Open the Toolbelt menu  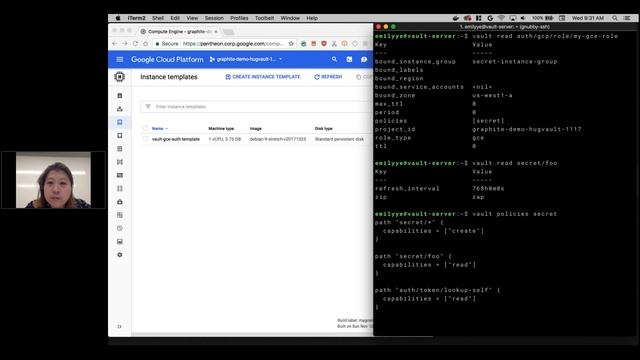[x=264, y=18]
